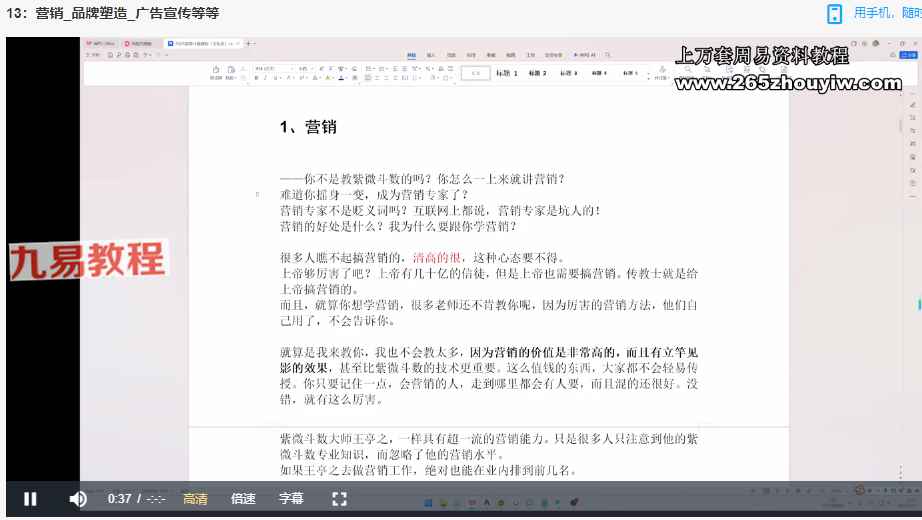This screenshot has width=922, height=520.
Task: Select the WPS AI ribbon tab
Action: click(585, 55)
